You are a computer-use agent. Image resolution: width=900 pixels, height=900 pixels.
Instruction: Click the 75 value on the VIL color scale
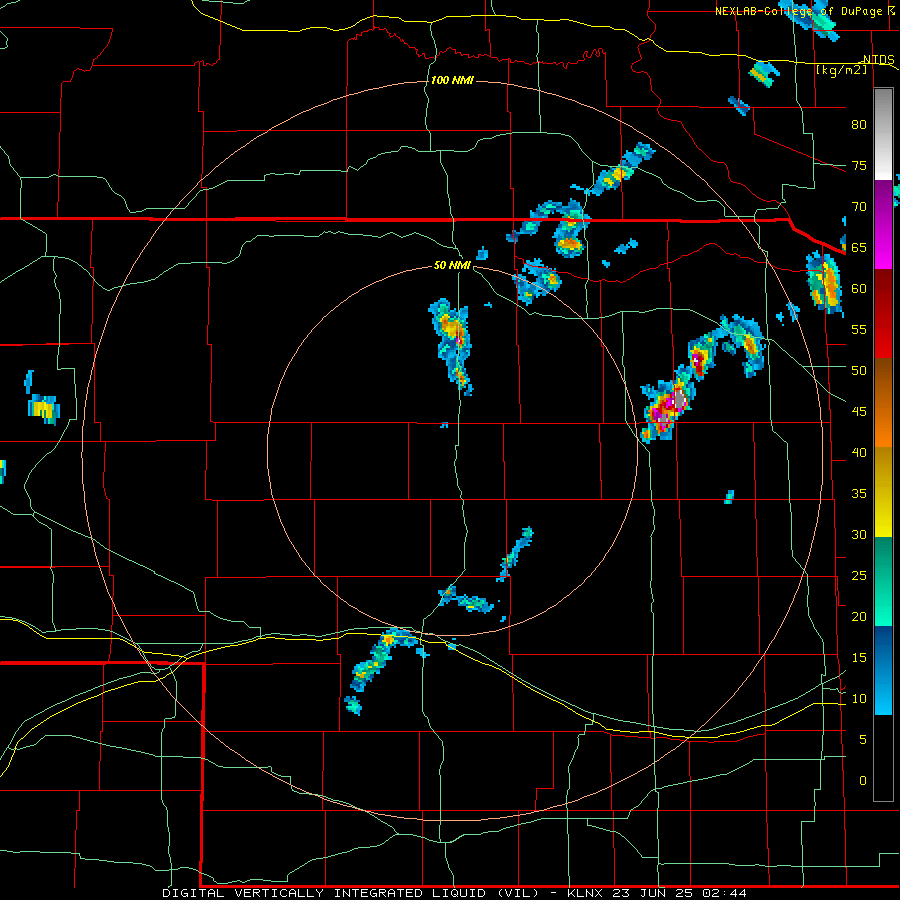click(859, 166)
